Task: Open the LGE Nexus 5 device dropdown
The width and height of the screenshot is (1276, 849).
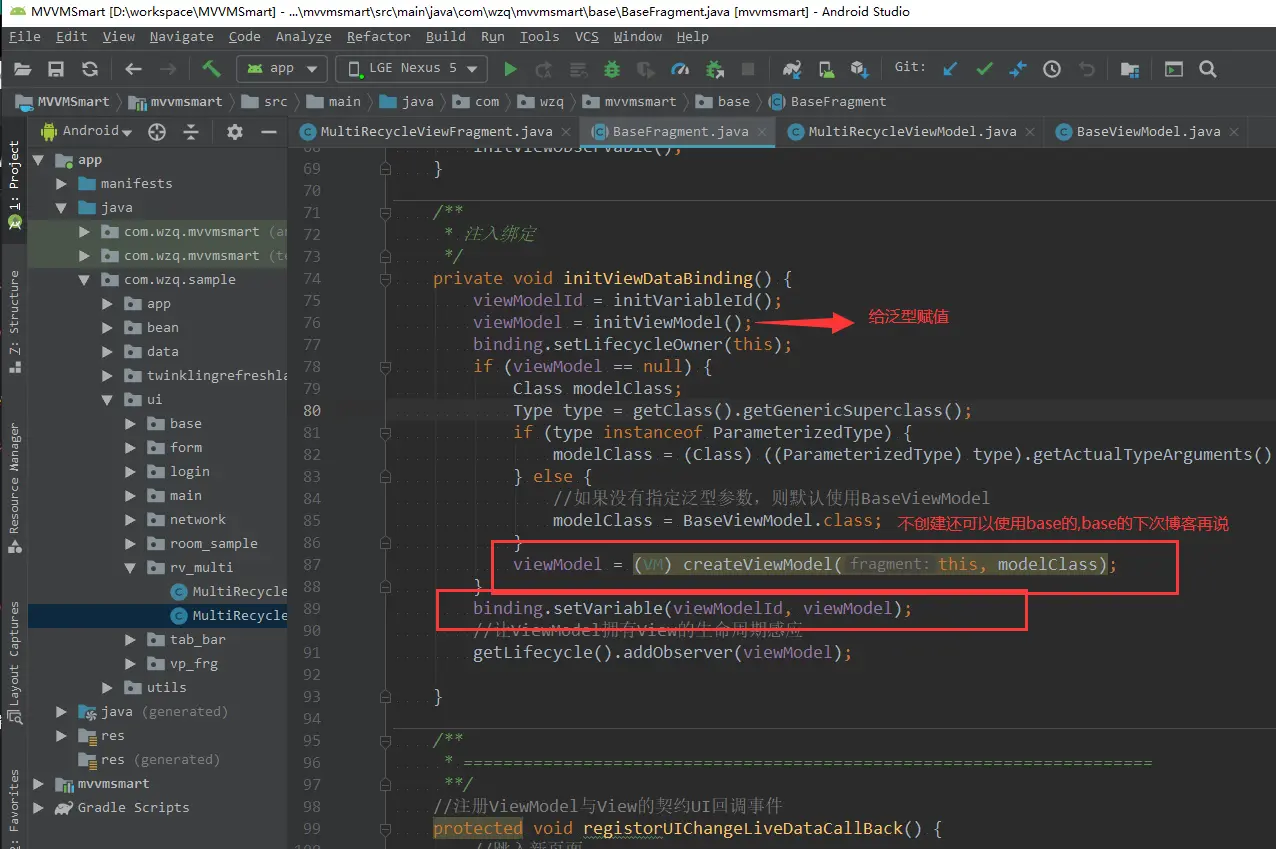Action: (x=412, y=69)
